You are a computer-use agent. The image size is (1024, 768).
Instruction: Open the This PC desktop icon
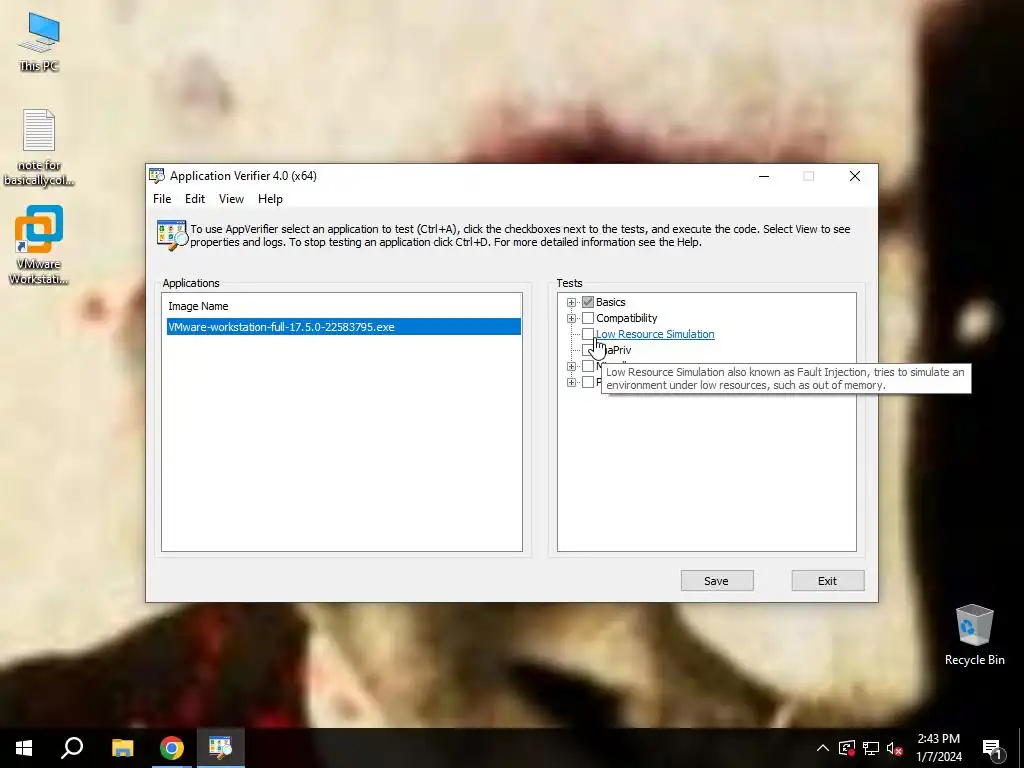(39, 42)
